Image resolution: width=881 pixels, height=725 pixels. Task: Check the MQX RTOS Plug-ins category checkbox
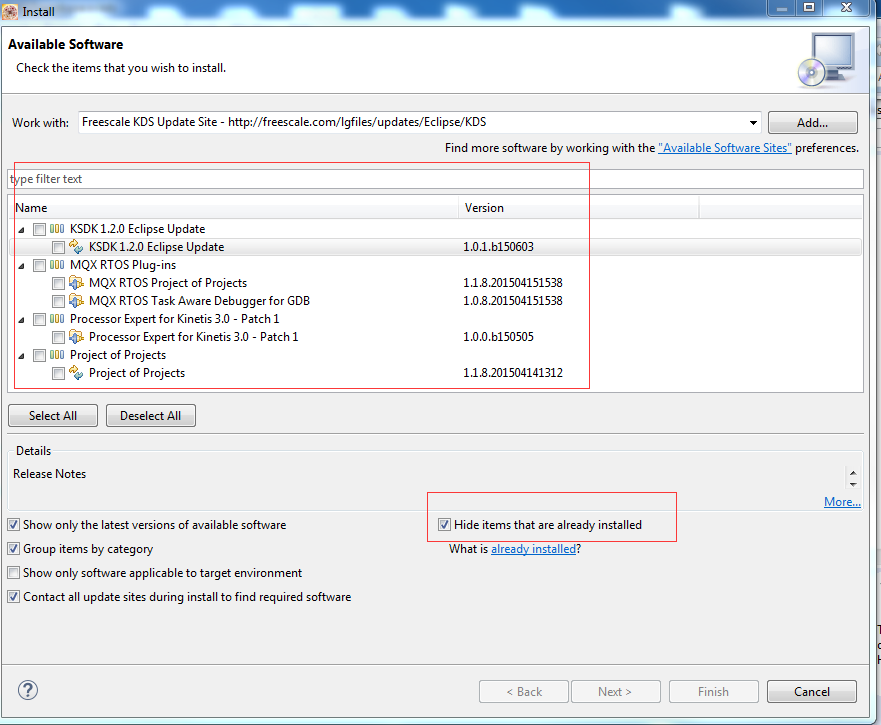pos(39,265)
